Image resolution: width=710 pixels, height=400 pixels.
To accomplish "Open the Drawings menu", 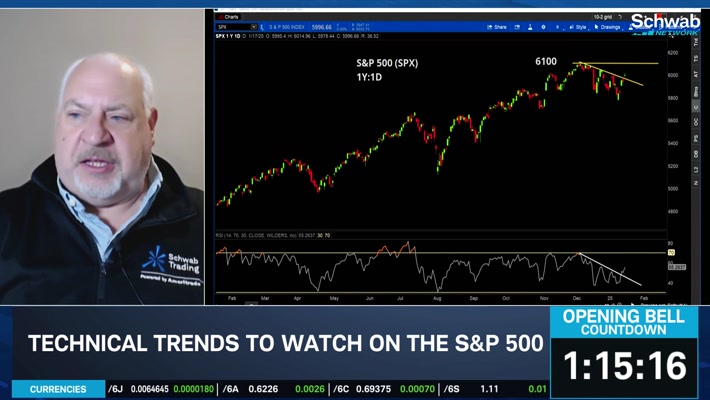I will coord(608,27).
